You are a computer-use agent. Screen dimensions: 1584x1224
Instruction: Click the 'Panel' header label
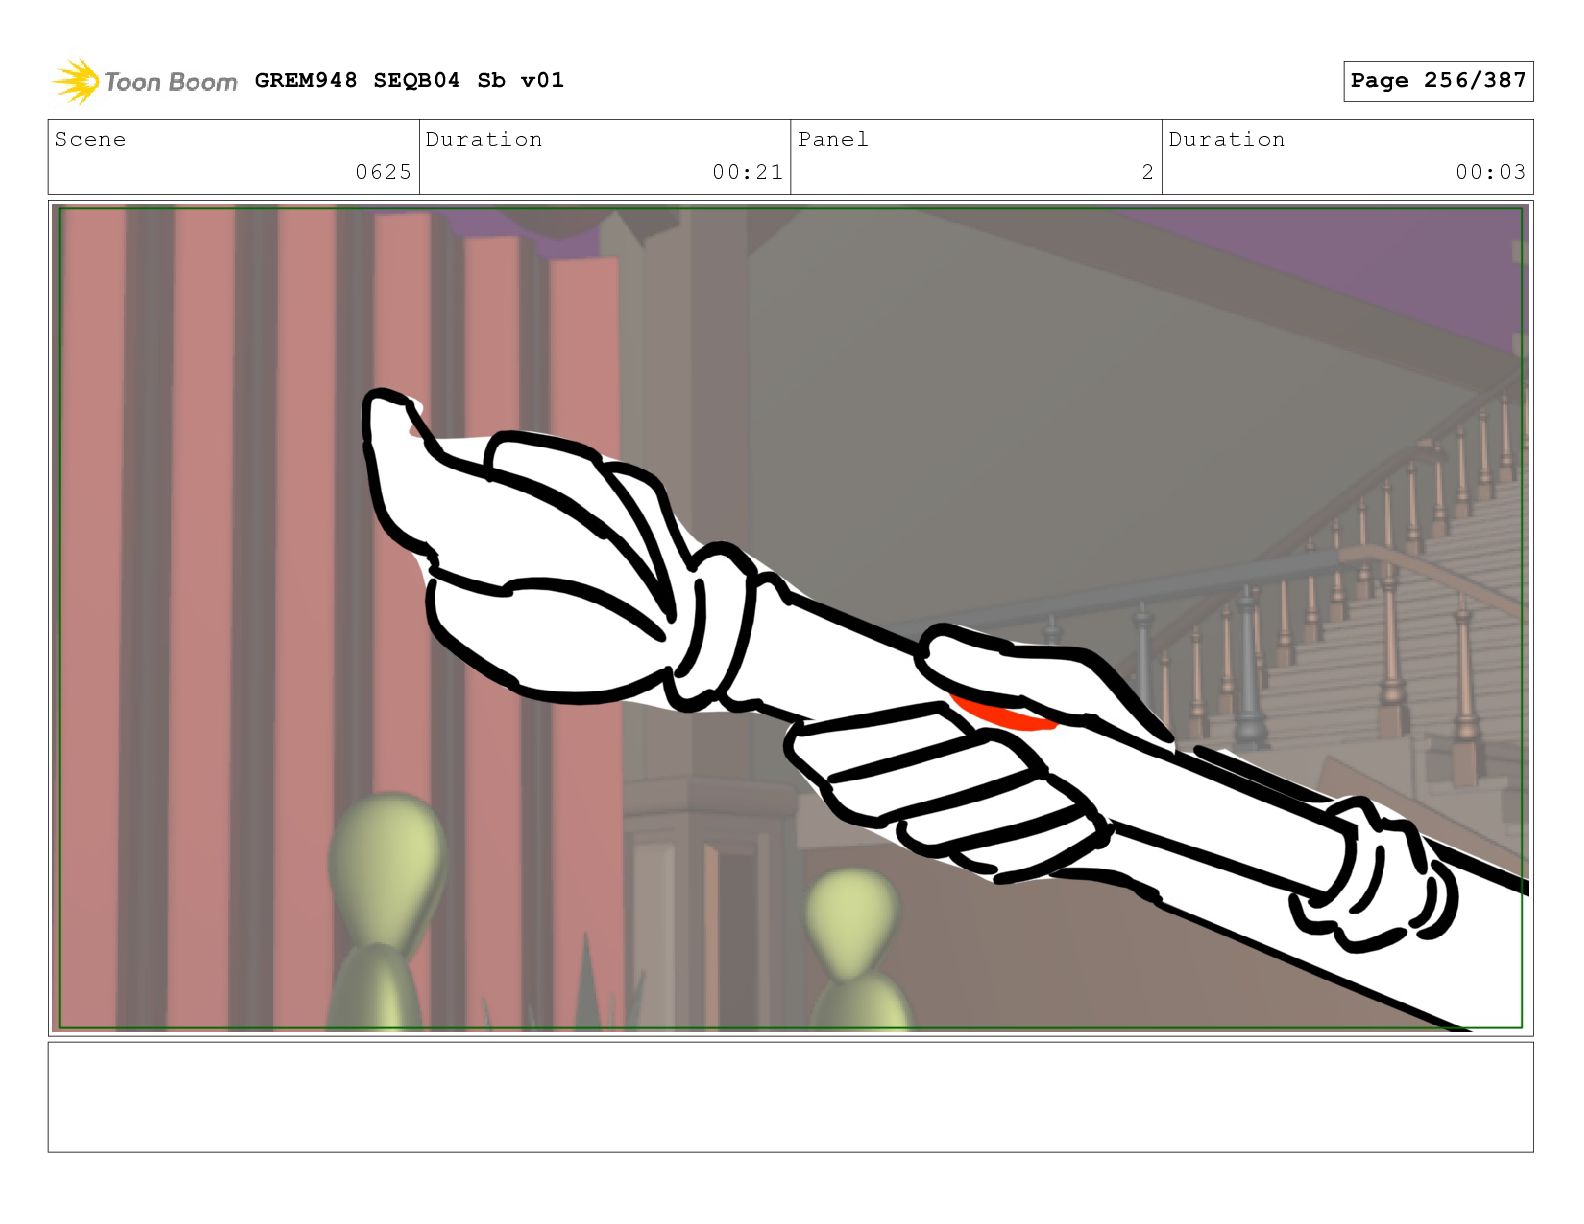tap(833, 139)
